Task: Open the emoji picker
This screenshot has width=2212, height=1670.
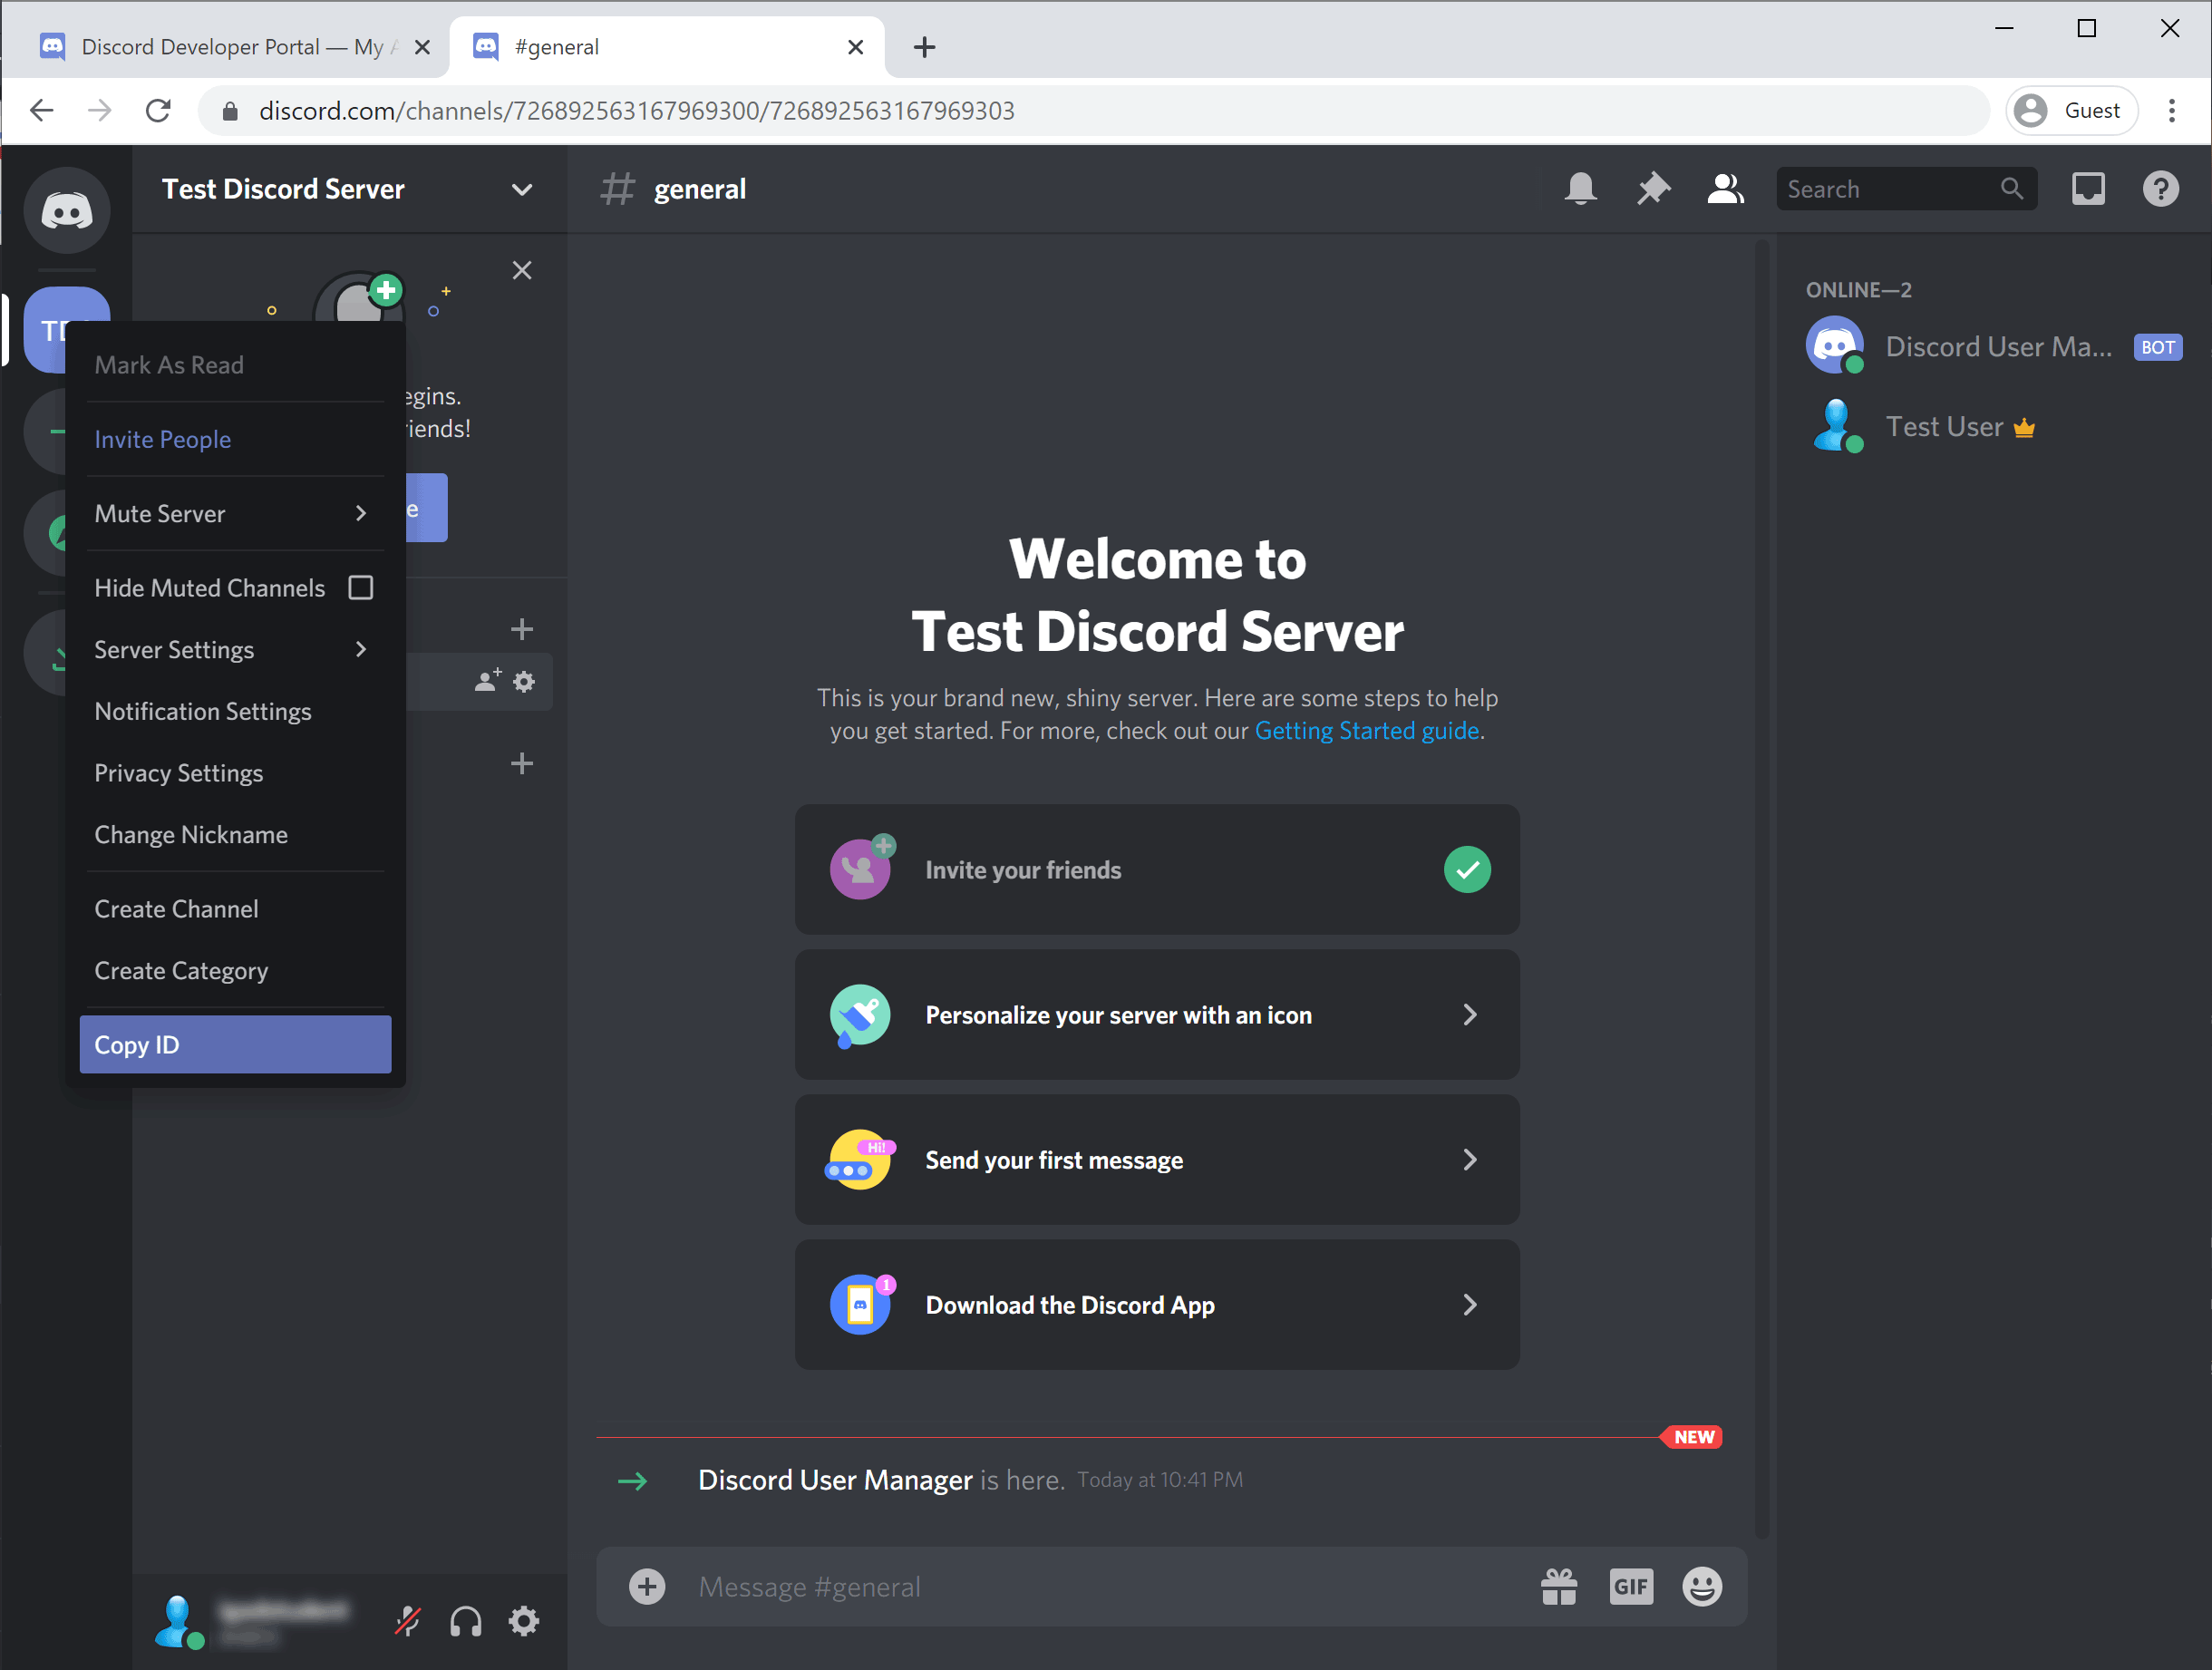Action: click(1702, 1586)
